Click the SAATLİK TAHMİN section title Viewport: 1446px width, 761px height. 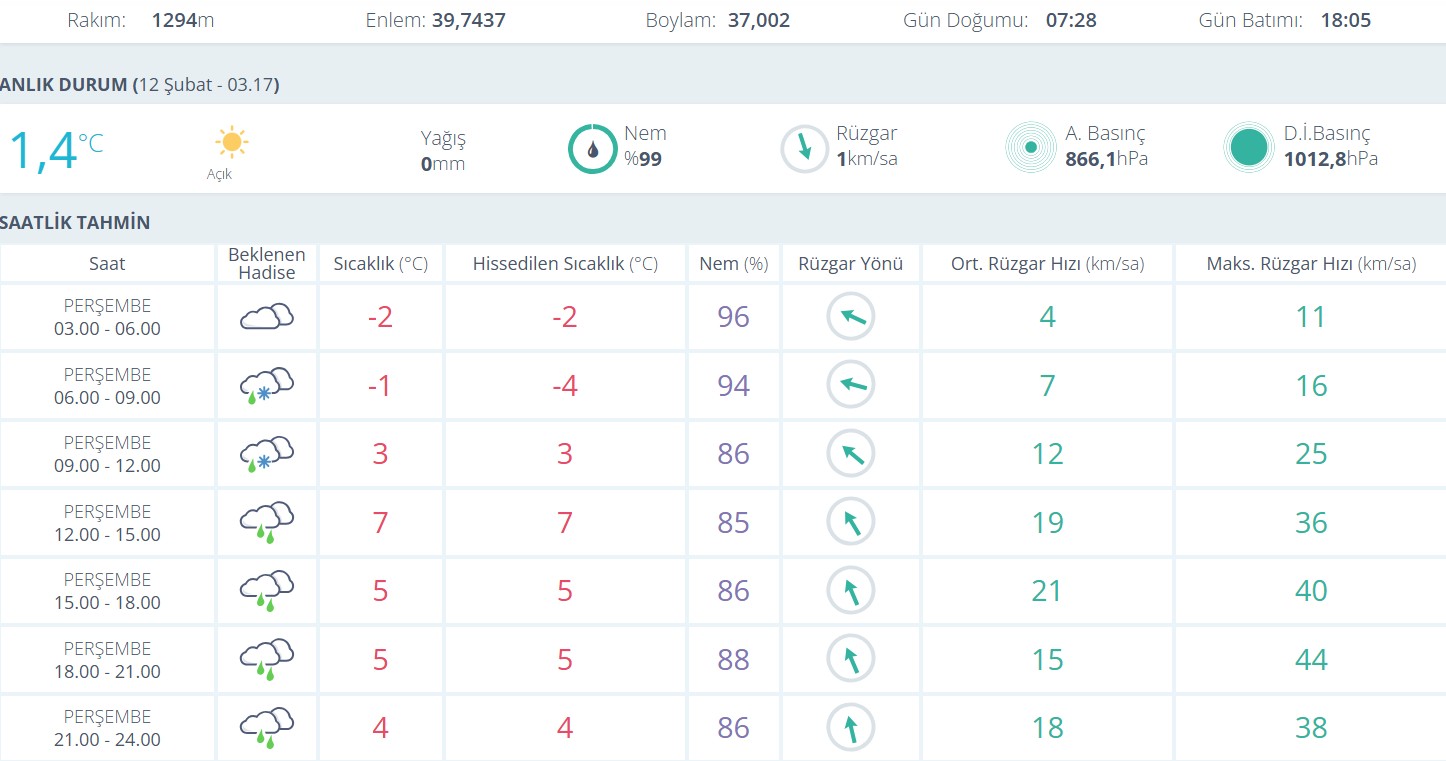75,222
